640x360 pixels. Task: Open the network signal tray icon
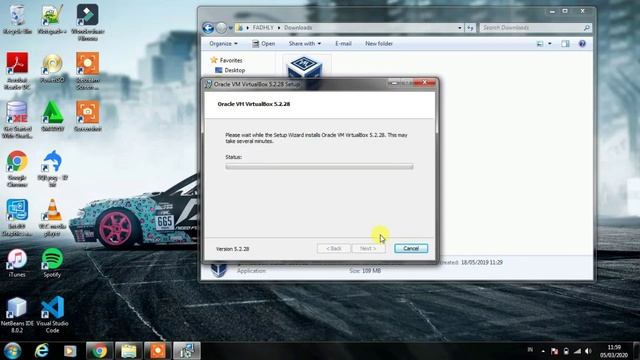tap(577, 351)
